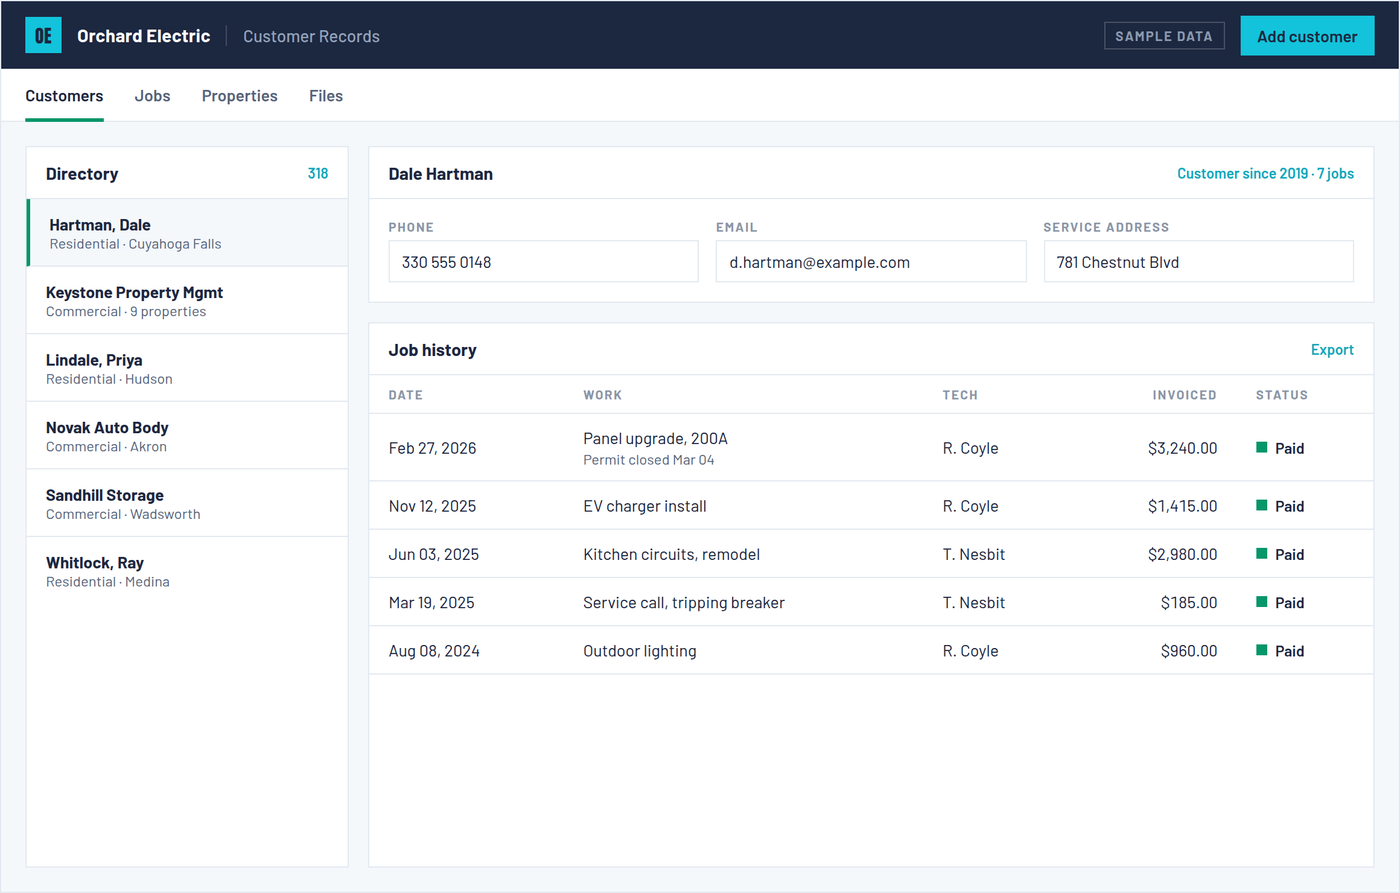The height and width of the screenshot is (893, 1400).
Task: Click the INVOICED column header
Action: click(1184, 395)
